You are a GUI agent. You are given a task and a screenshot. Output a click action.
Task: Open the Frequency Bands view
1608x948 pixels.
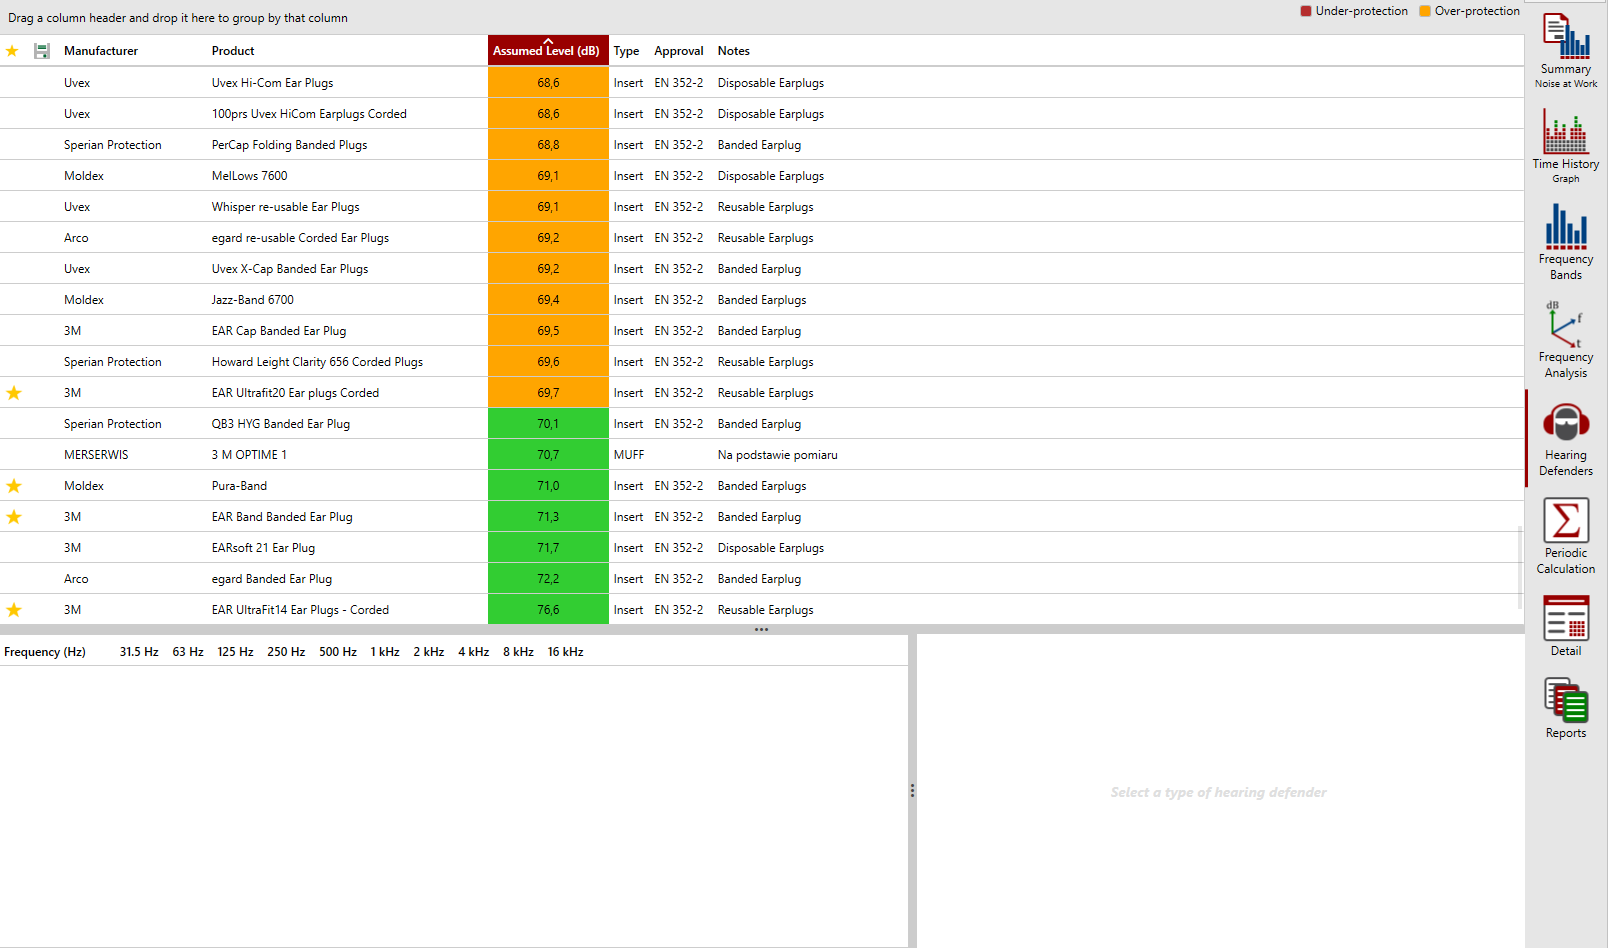pos(1566,242)
